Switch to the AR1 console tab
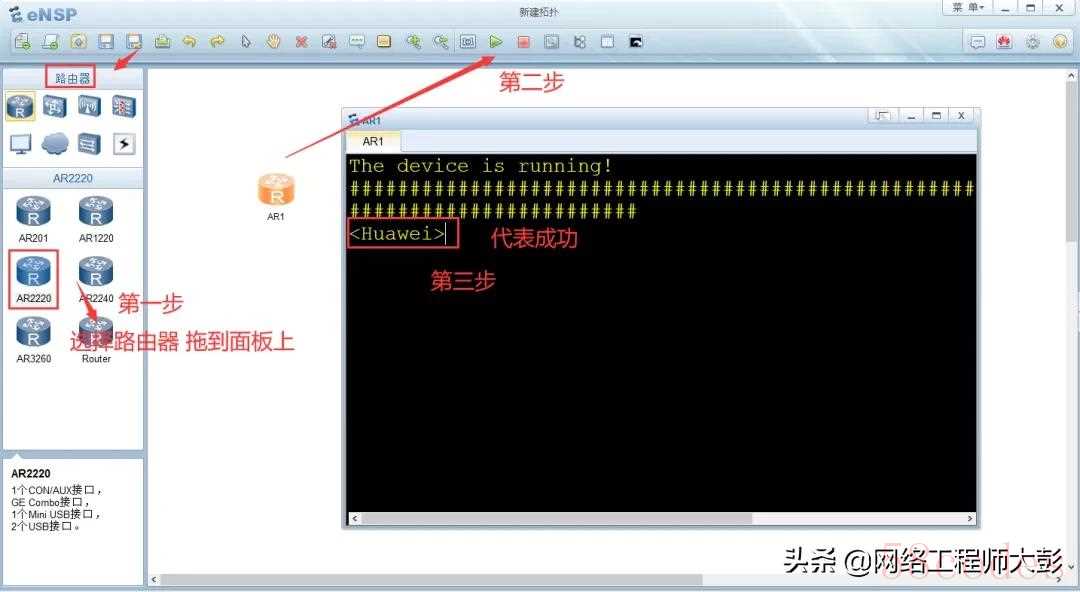The height and width of the screenshot is (592, 1080). (x=373, y=141)
